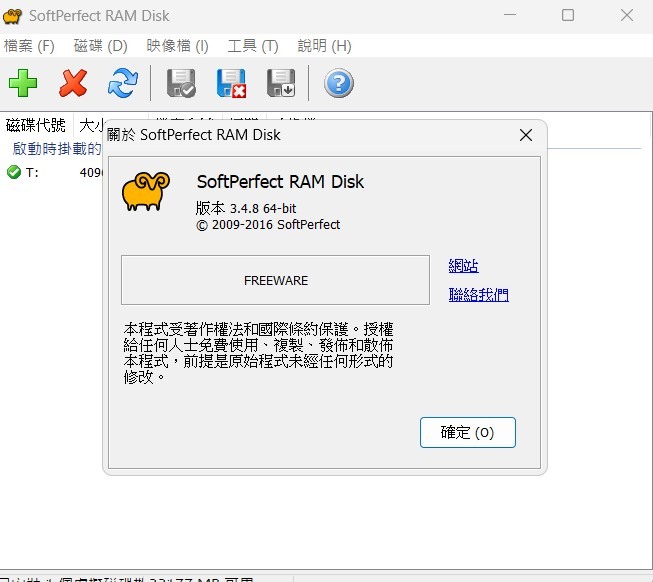Close the About SoftPerfect RAM Disk dialog
653x582 pixels.
pyautogui.click(x=526, y=135)
